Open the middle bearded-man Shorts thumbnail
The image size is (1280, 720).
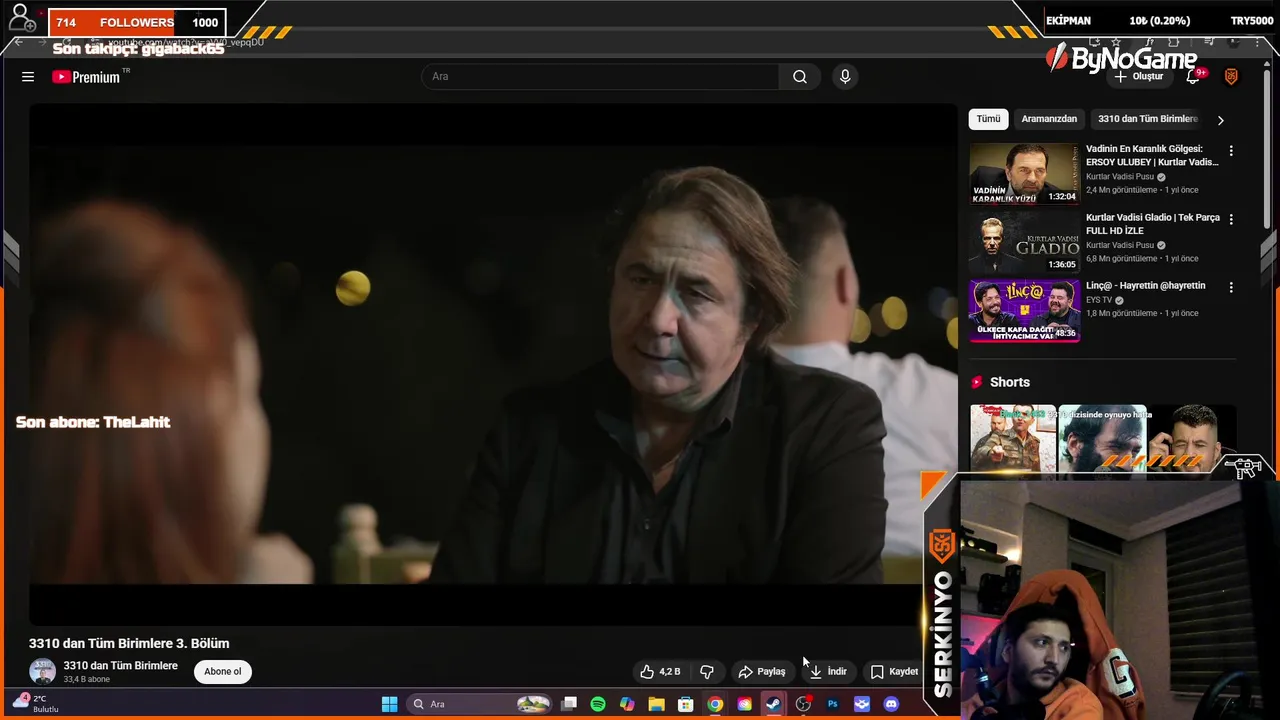click(x=1102, y=438)
